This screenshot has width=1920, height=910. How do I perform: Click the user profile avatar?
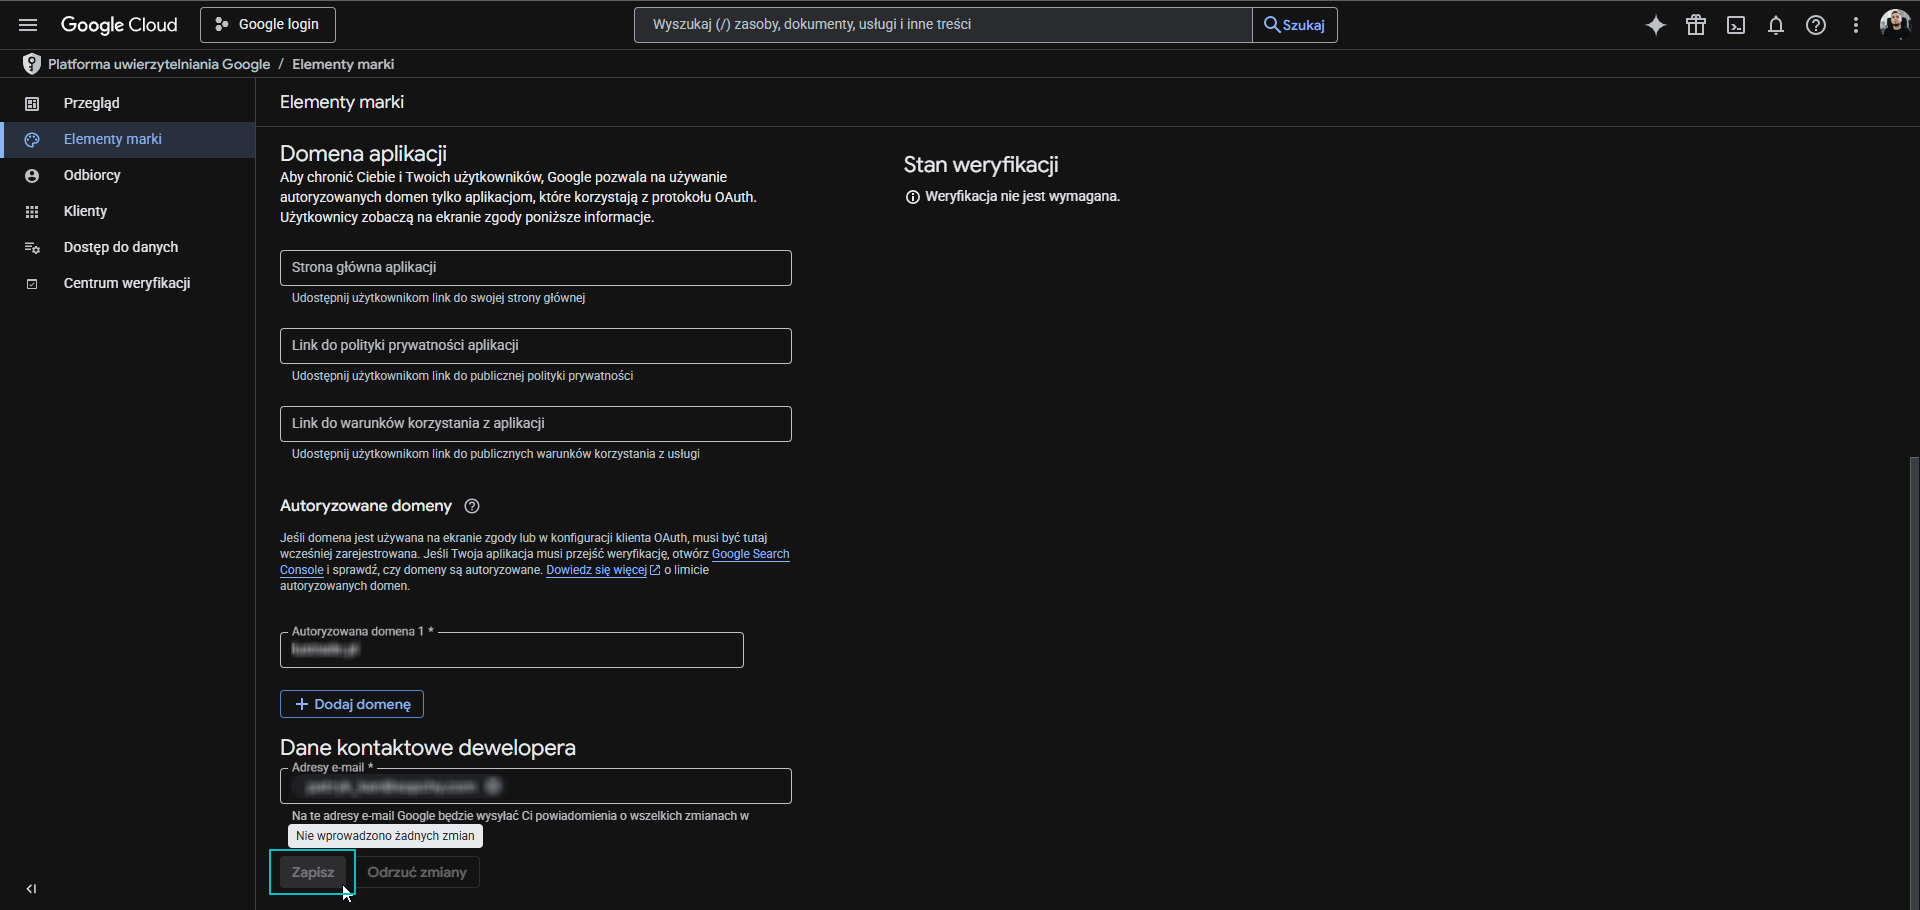[x=1894, y=23]
